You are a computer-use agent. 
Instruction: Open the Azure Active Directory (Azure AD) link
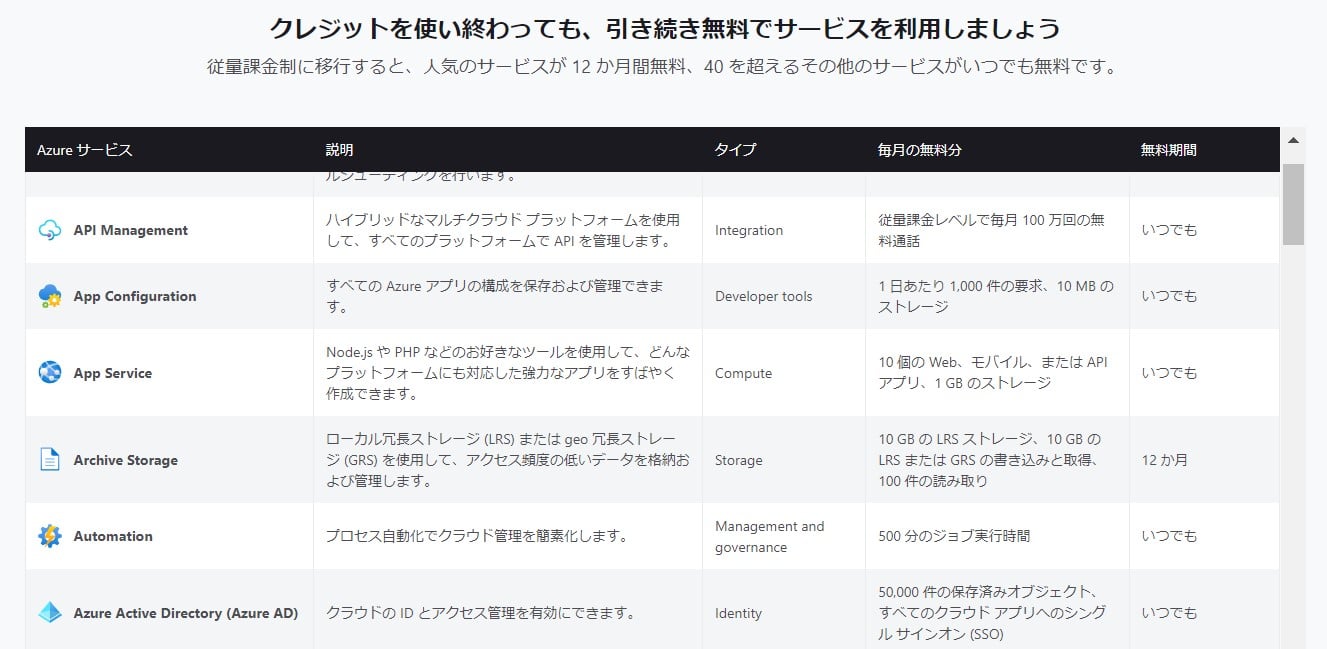186,613
